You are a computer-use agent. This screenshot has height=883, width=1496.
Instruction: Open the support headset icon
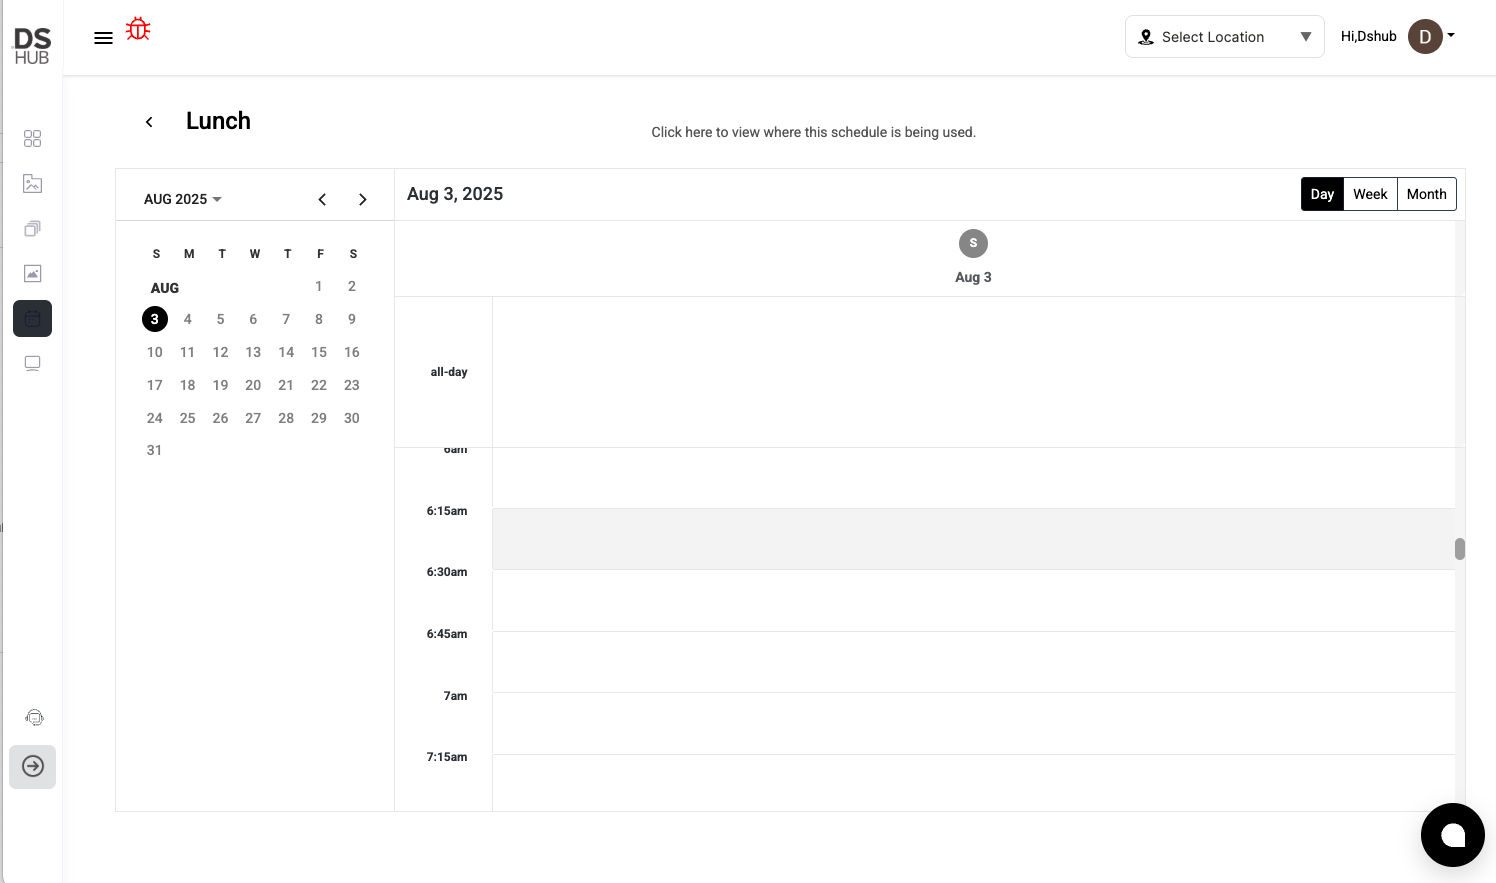click(x=34, y=718)
